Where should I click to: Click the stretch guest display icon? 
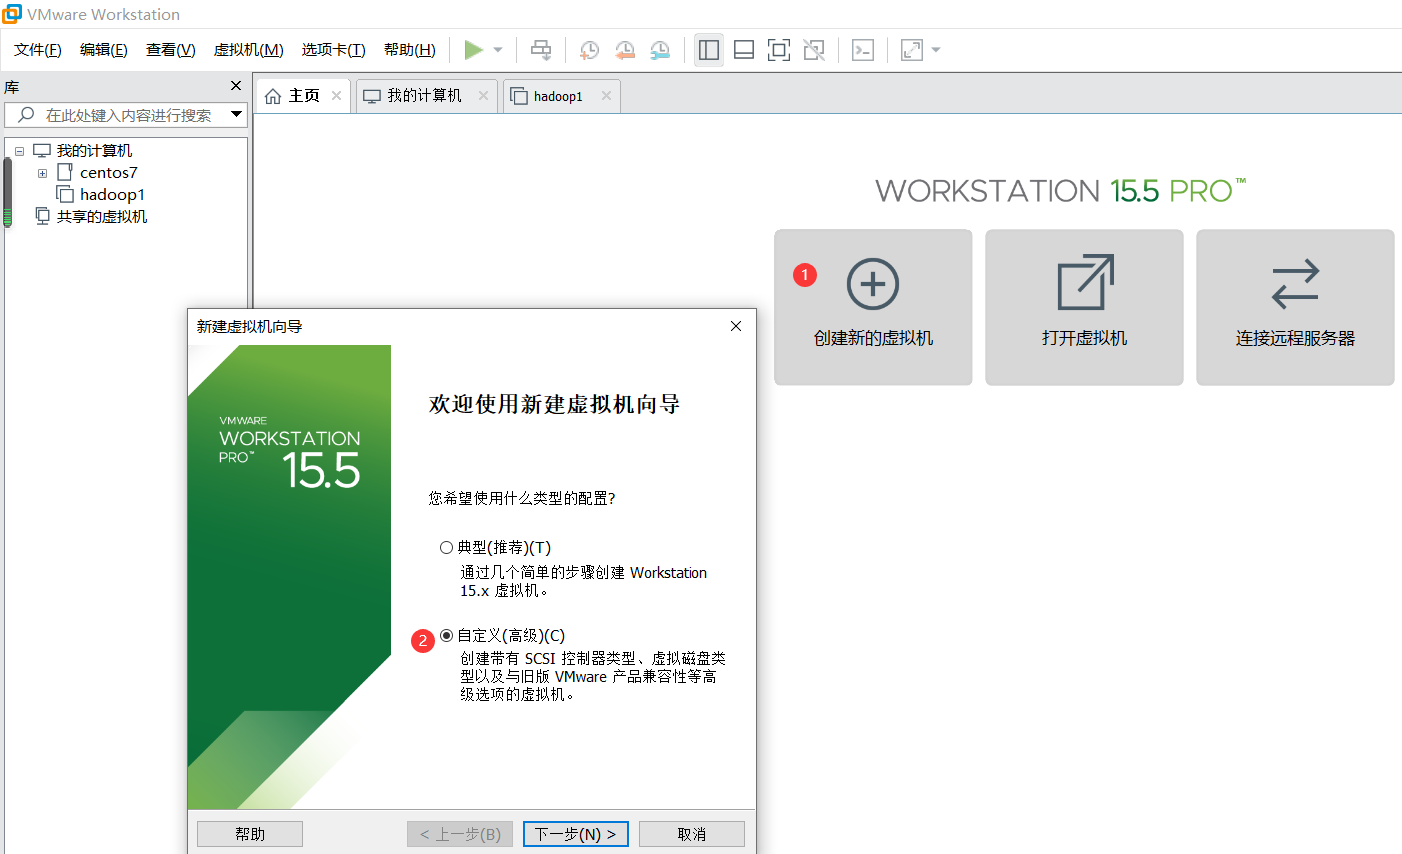point(912,50)
